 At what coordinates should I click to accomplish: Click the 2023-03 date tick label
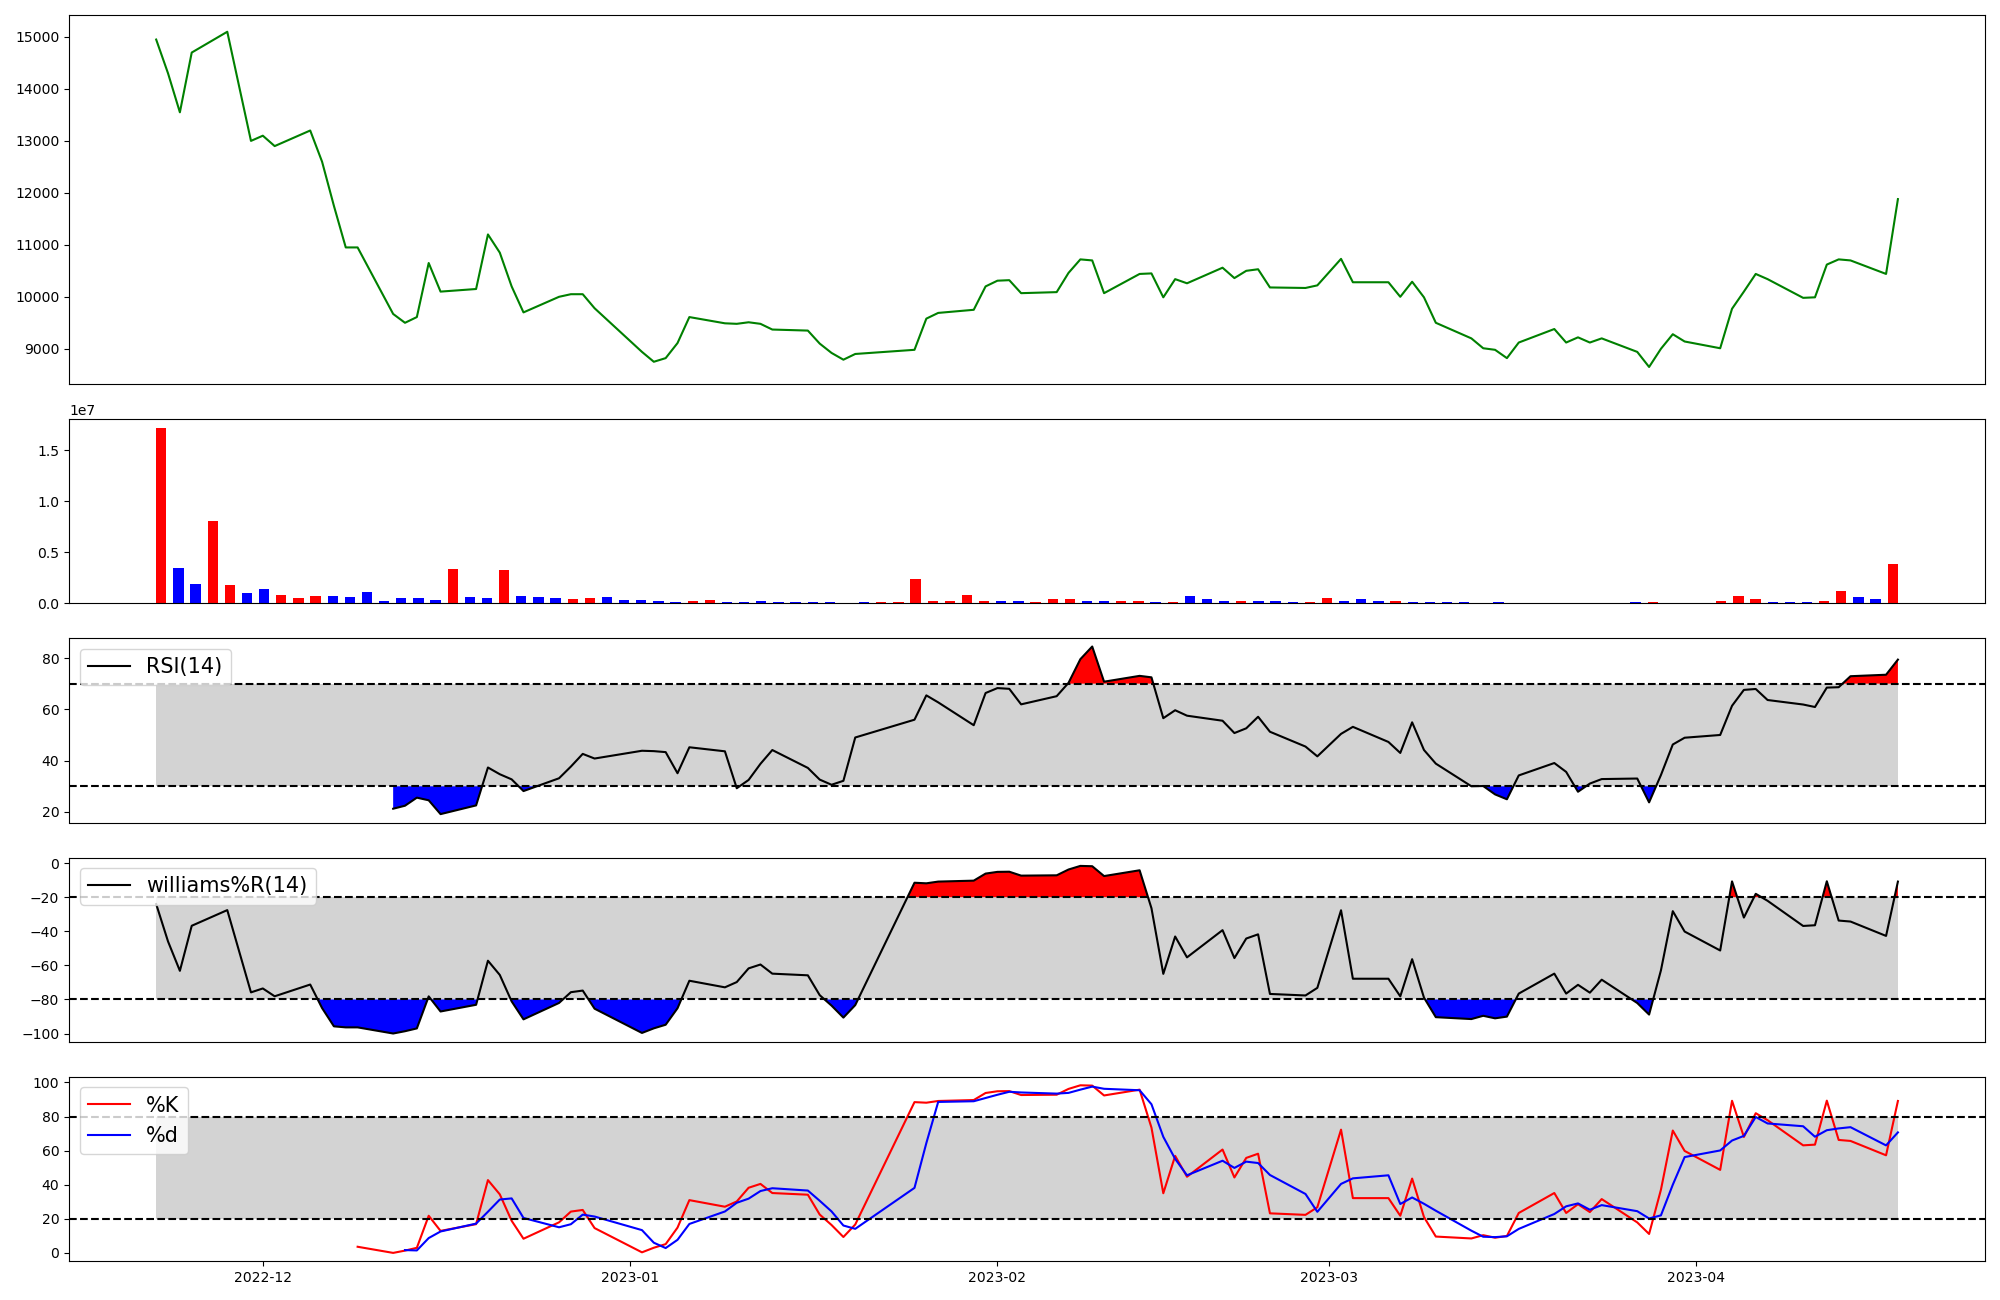1329,1277
